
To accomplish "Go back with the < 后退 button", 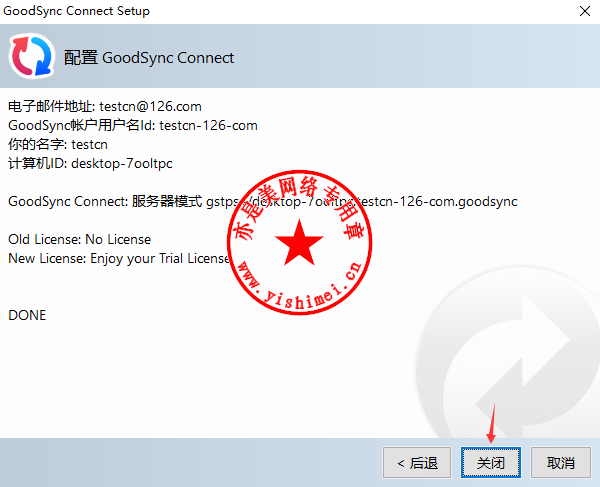I will click(417, 463).
